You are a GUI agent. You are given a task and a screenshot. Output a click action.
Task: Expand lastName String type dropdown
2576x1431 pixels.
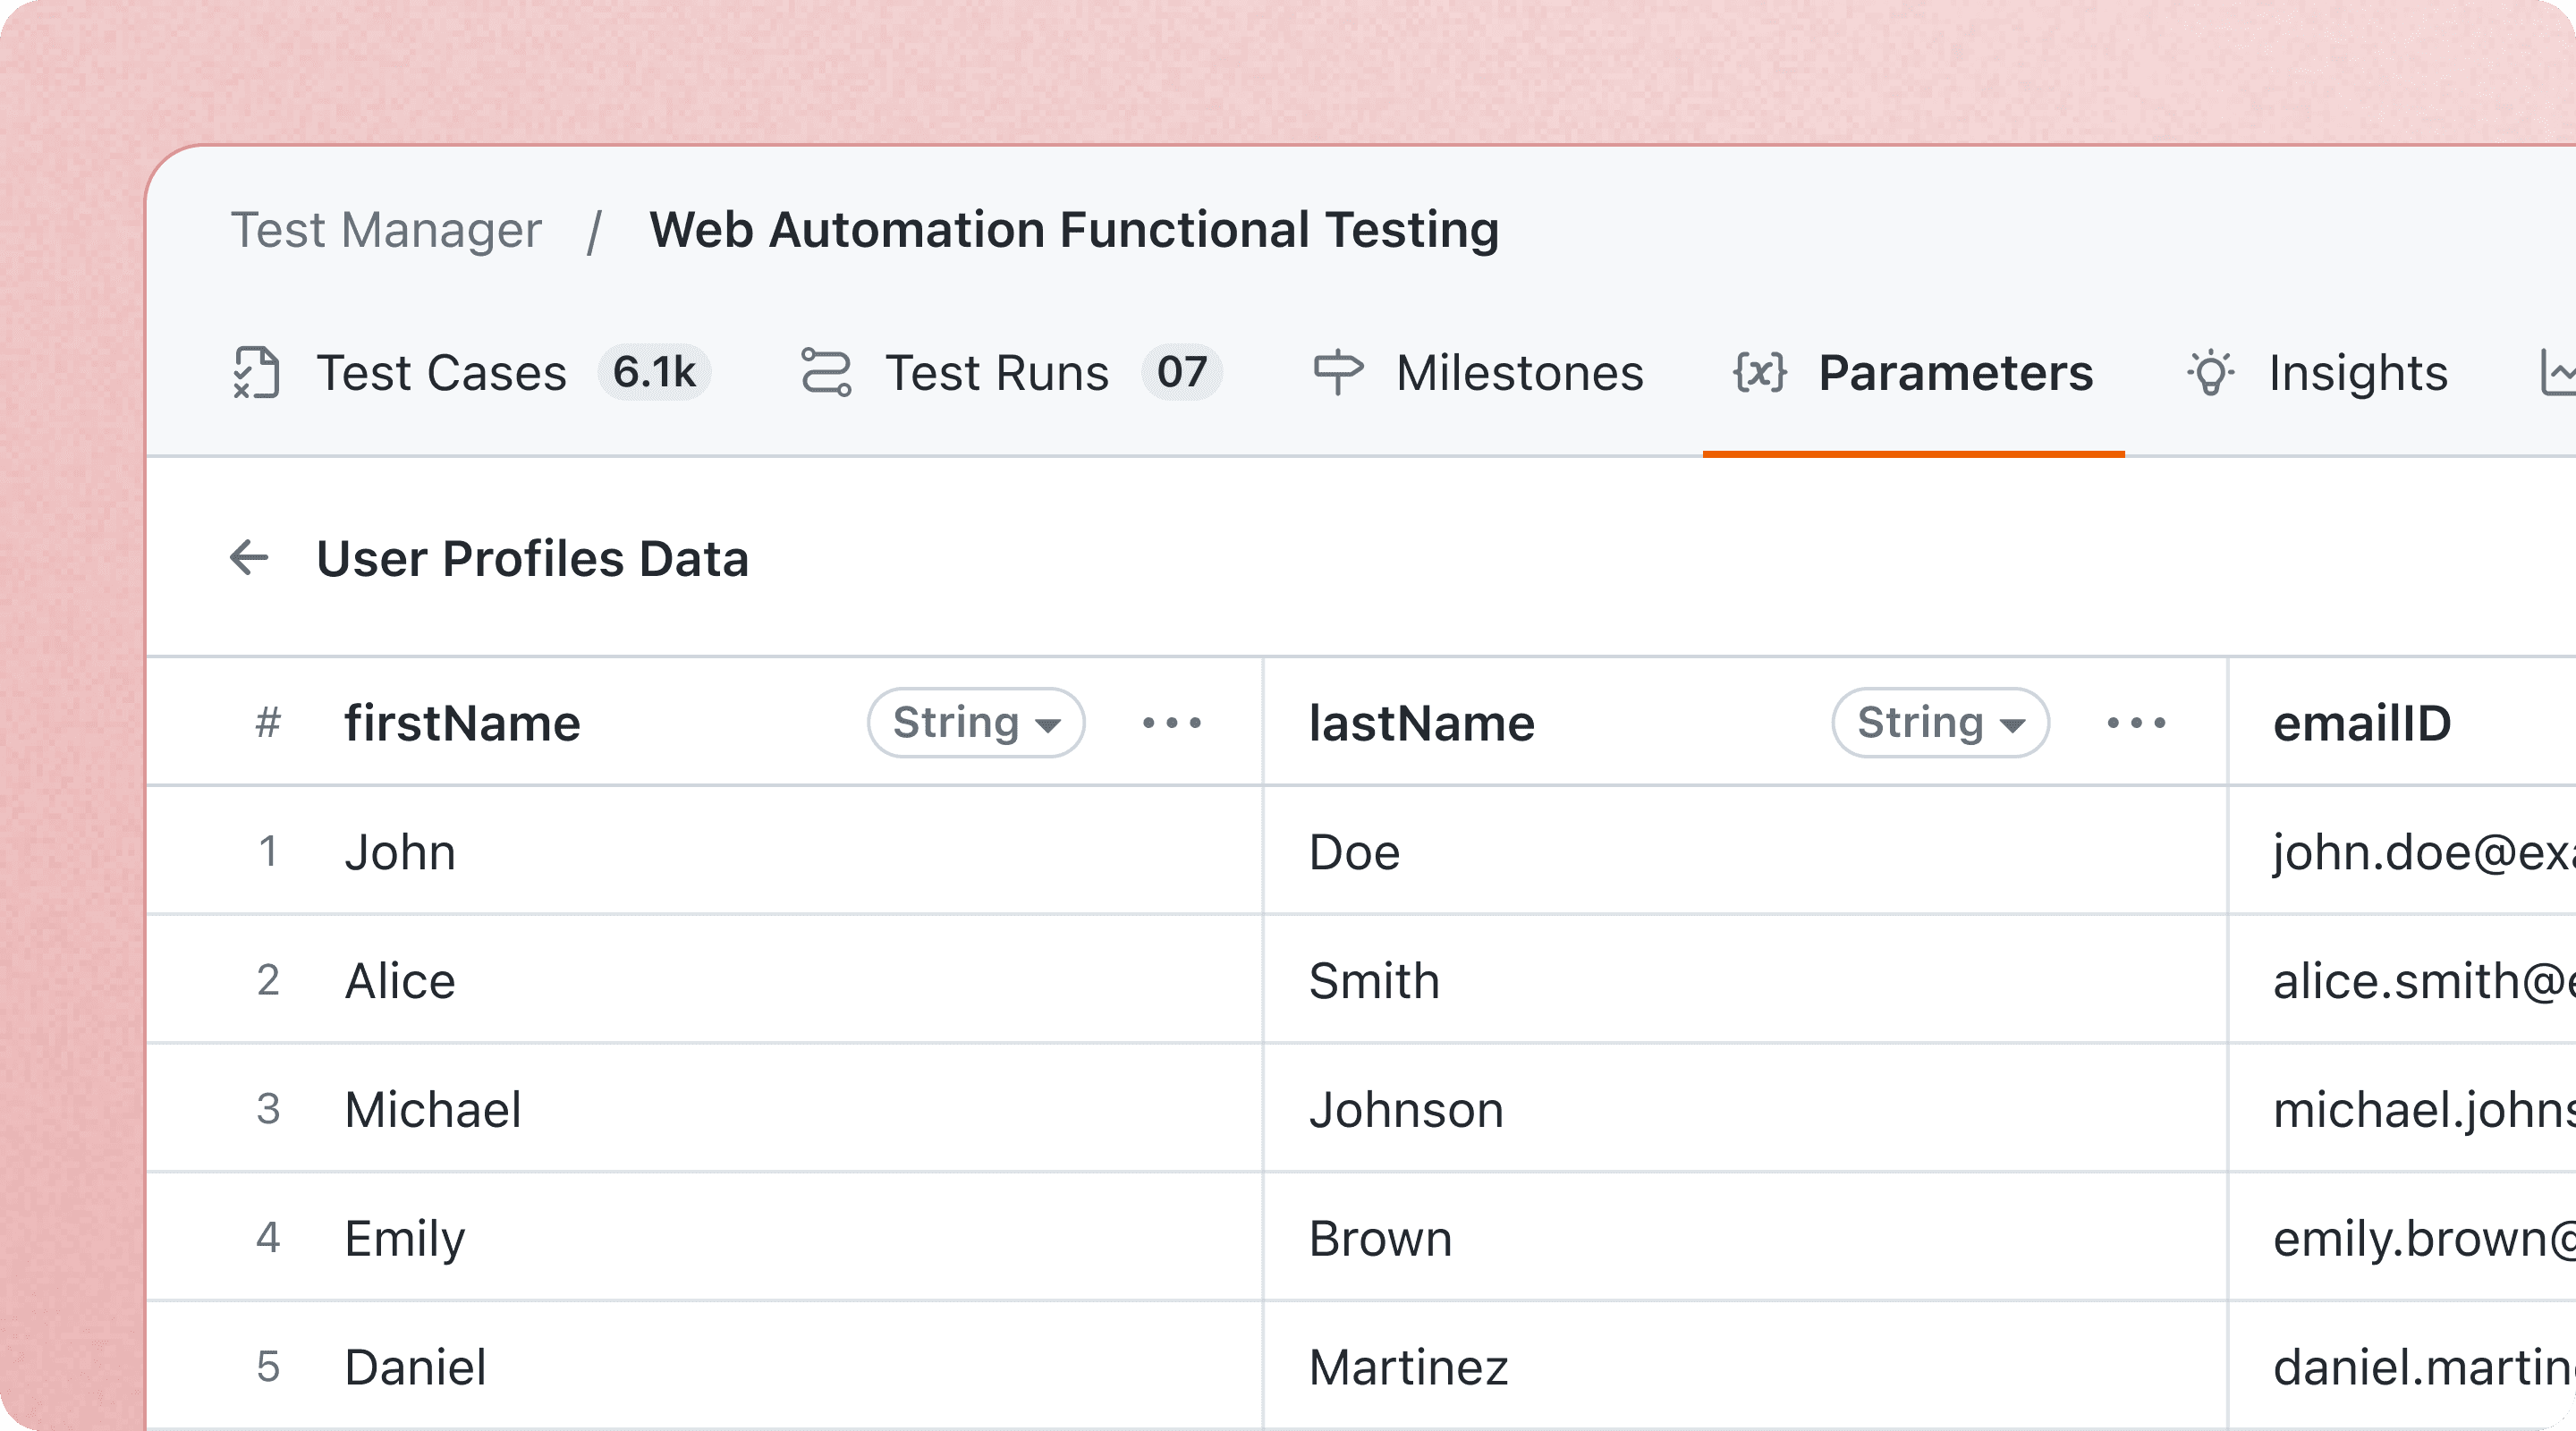1940,723
